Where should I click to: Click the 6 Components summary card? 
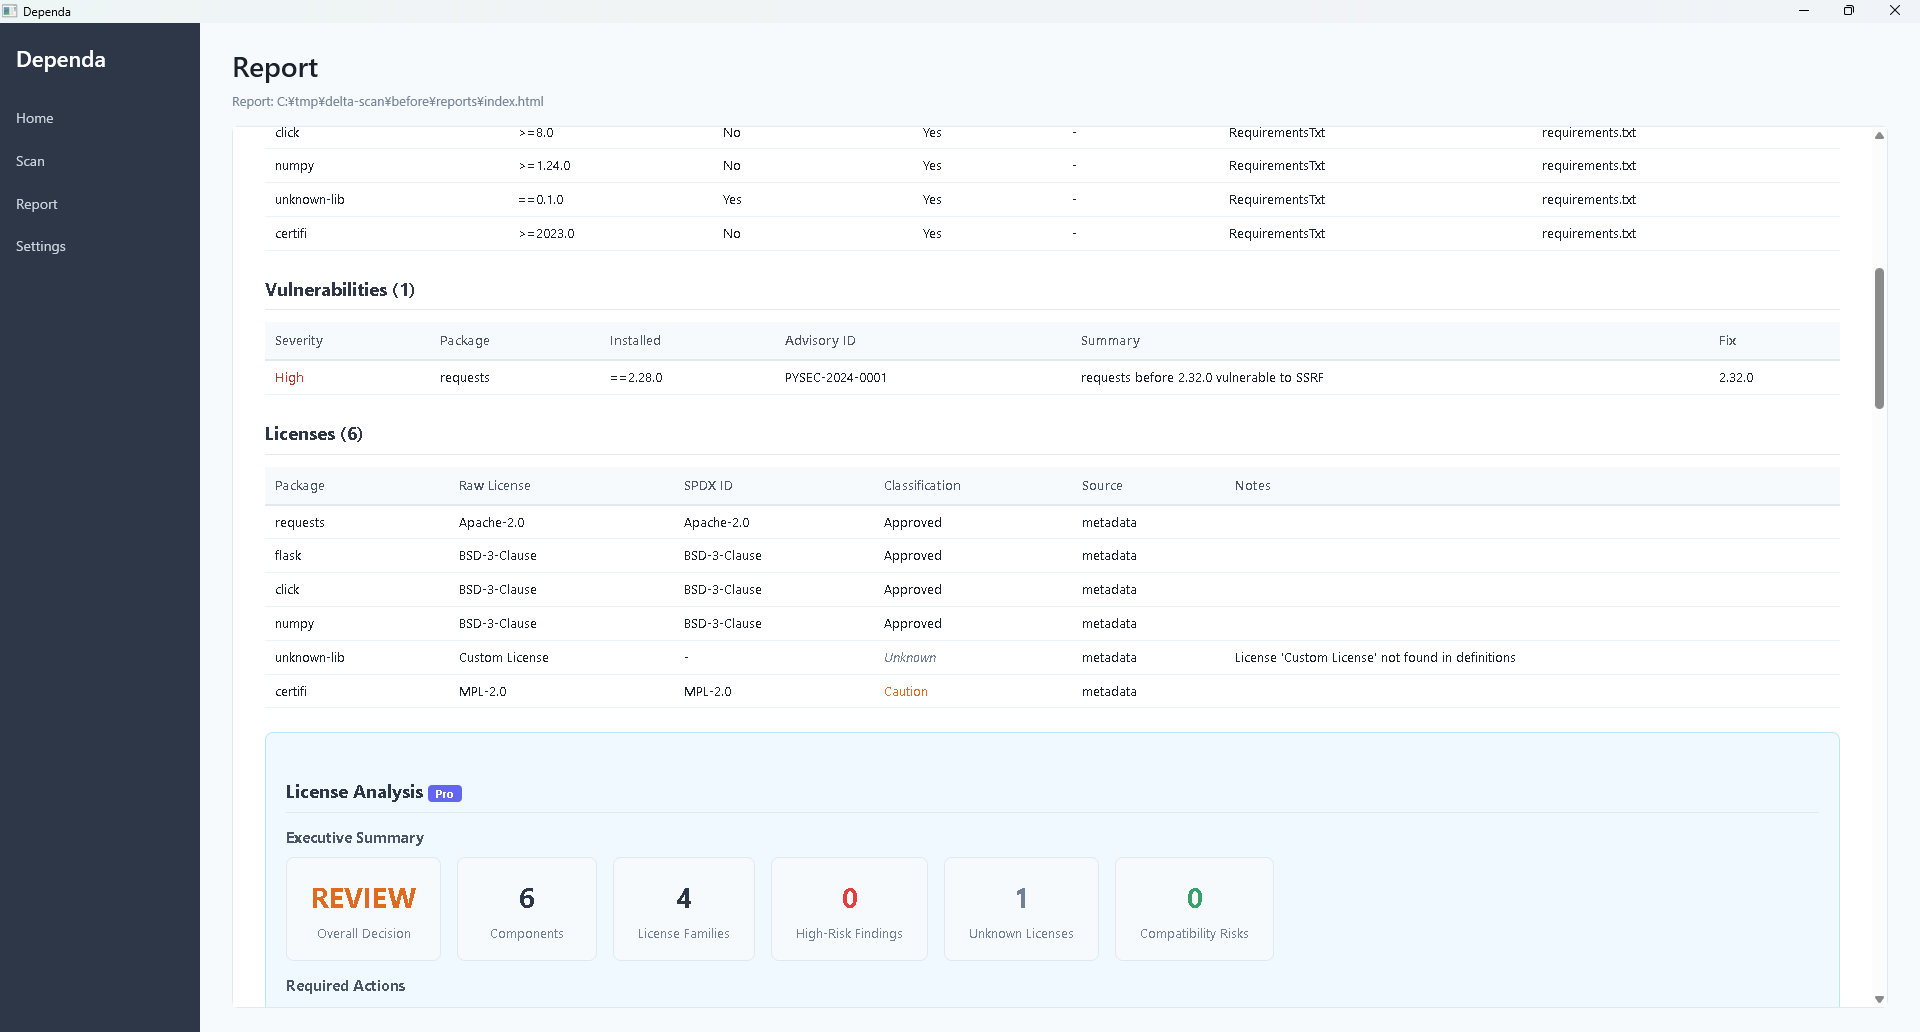tap(526, 908)
